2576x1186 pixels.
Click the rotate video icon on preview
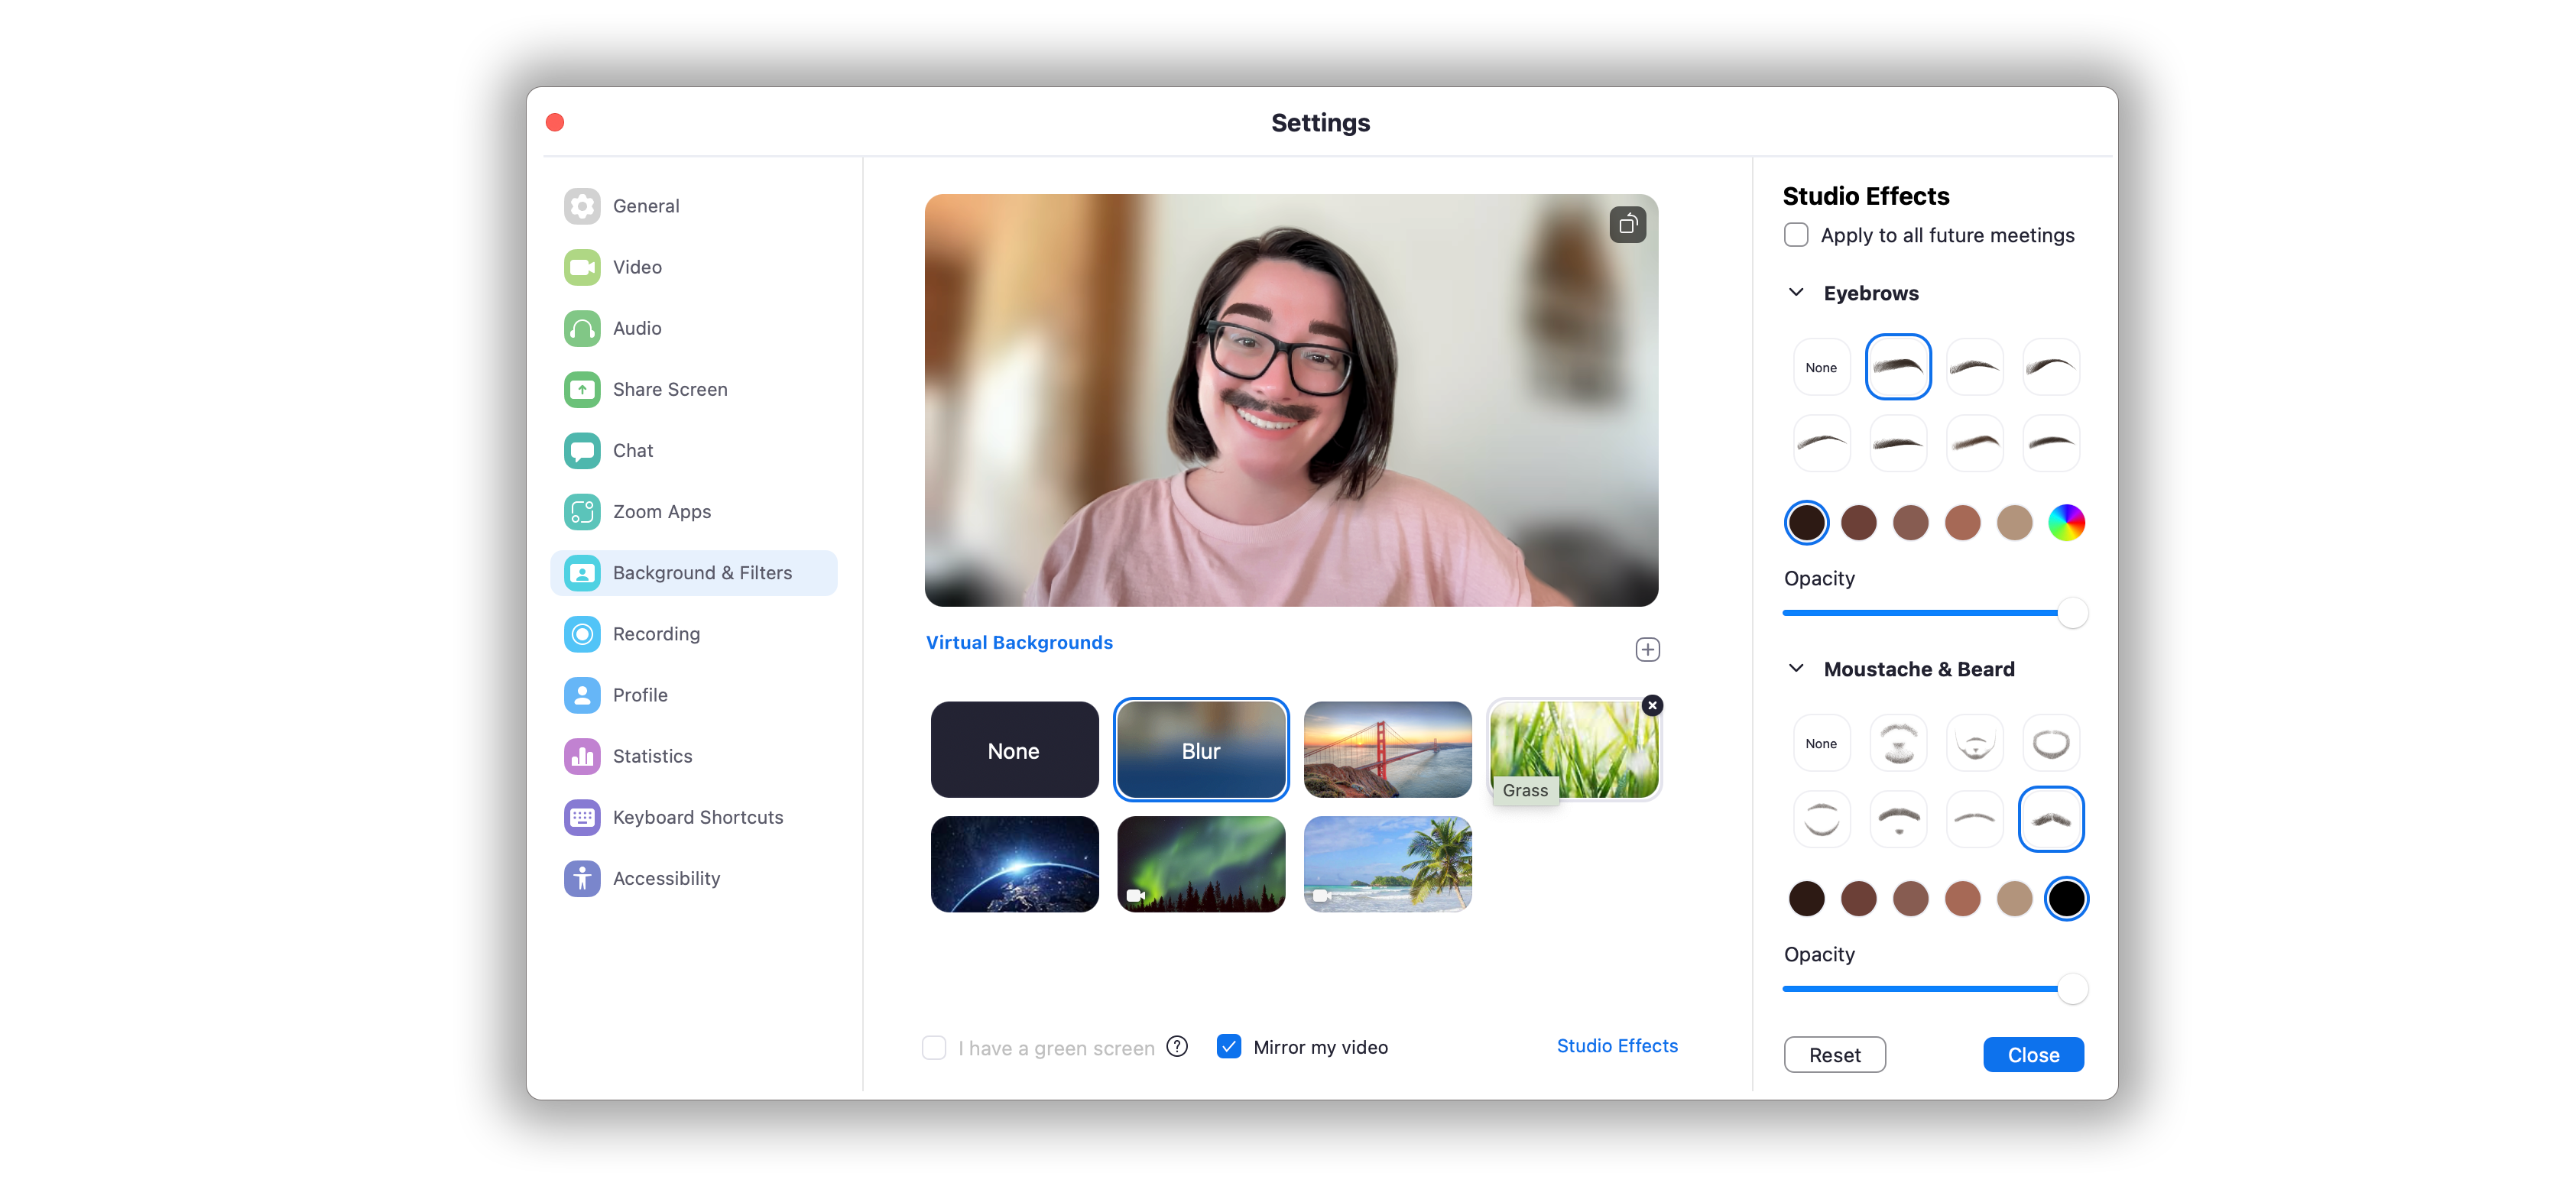[x=1627, y=224]
